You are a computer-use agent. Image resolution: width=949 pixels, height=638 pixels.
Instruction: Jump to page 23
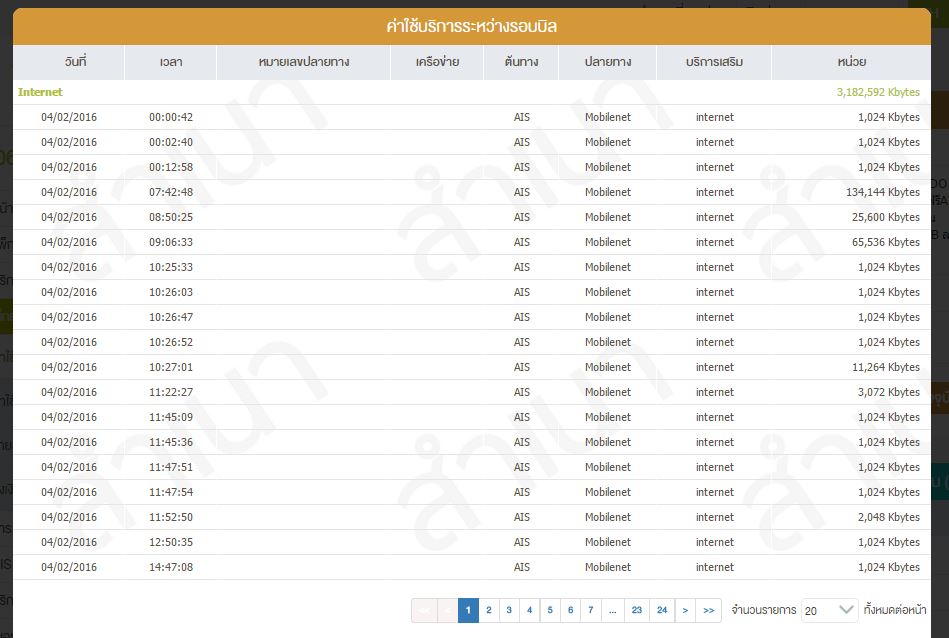pos(637,610)
